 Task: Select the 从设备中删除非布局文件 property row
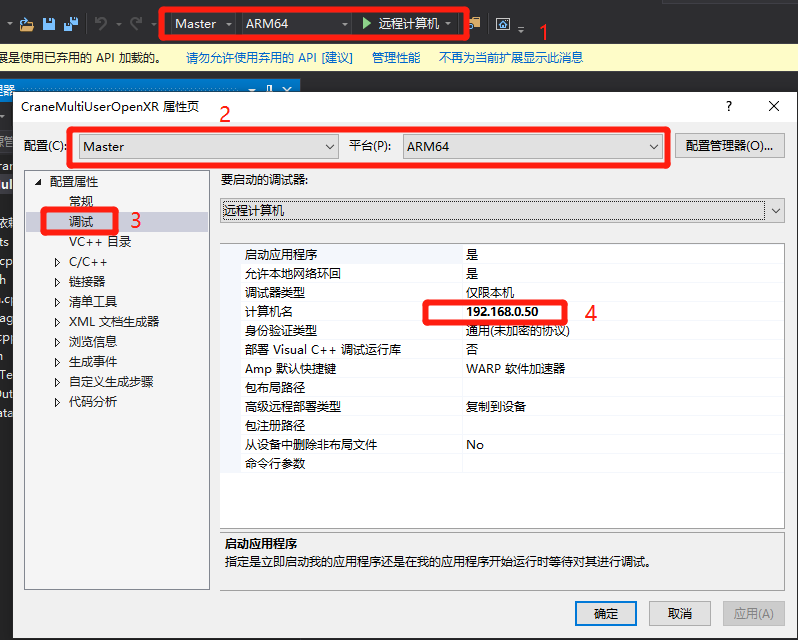tap(512, 445)
